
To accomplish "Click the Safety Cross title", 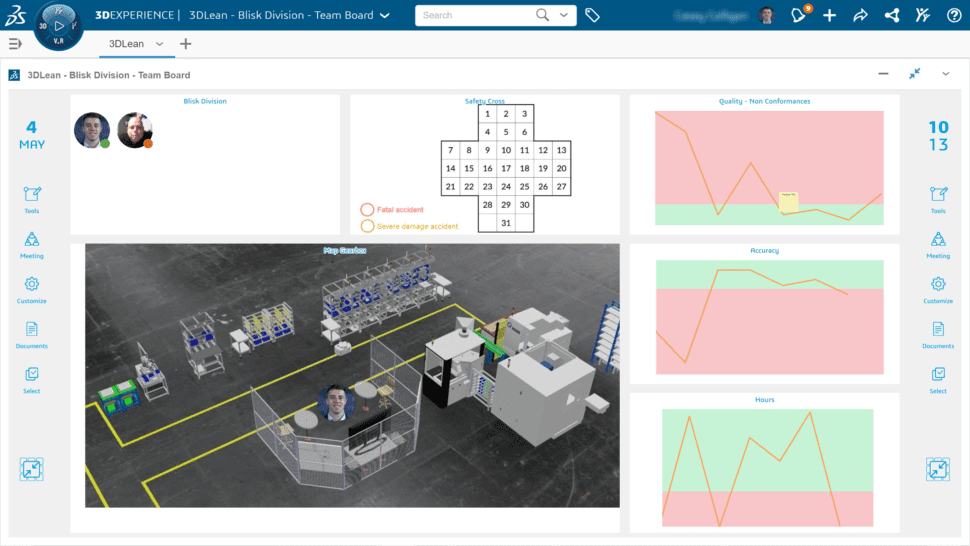I will tap(484, 101).
